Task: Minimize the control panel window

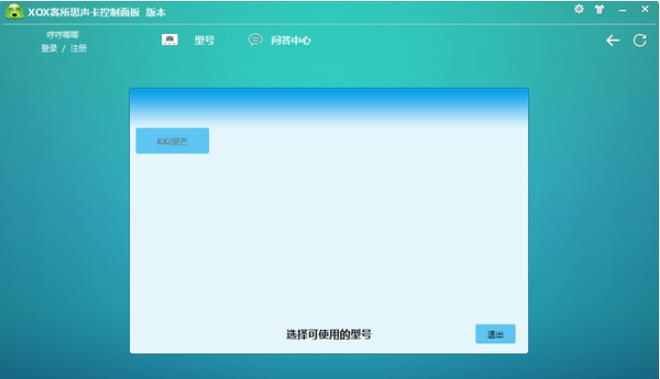Action: click(623, 10)
